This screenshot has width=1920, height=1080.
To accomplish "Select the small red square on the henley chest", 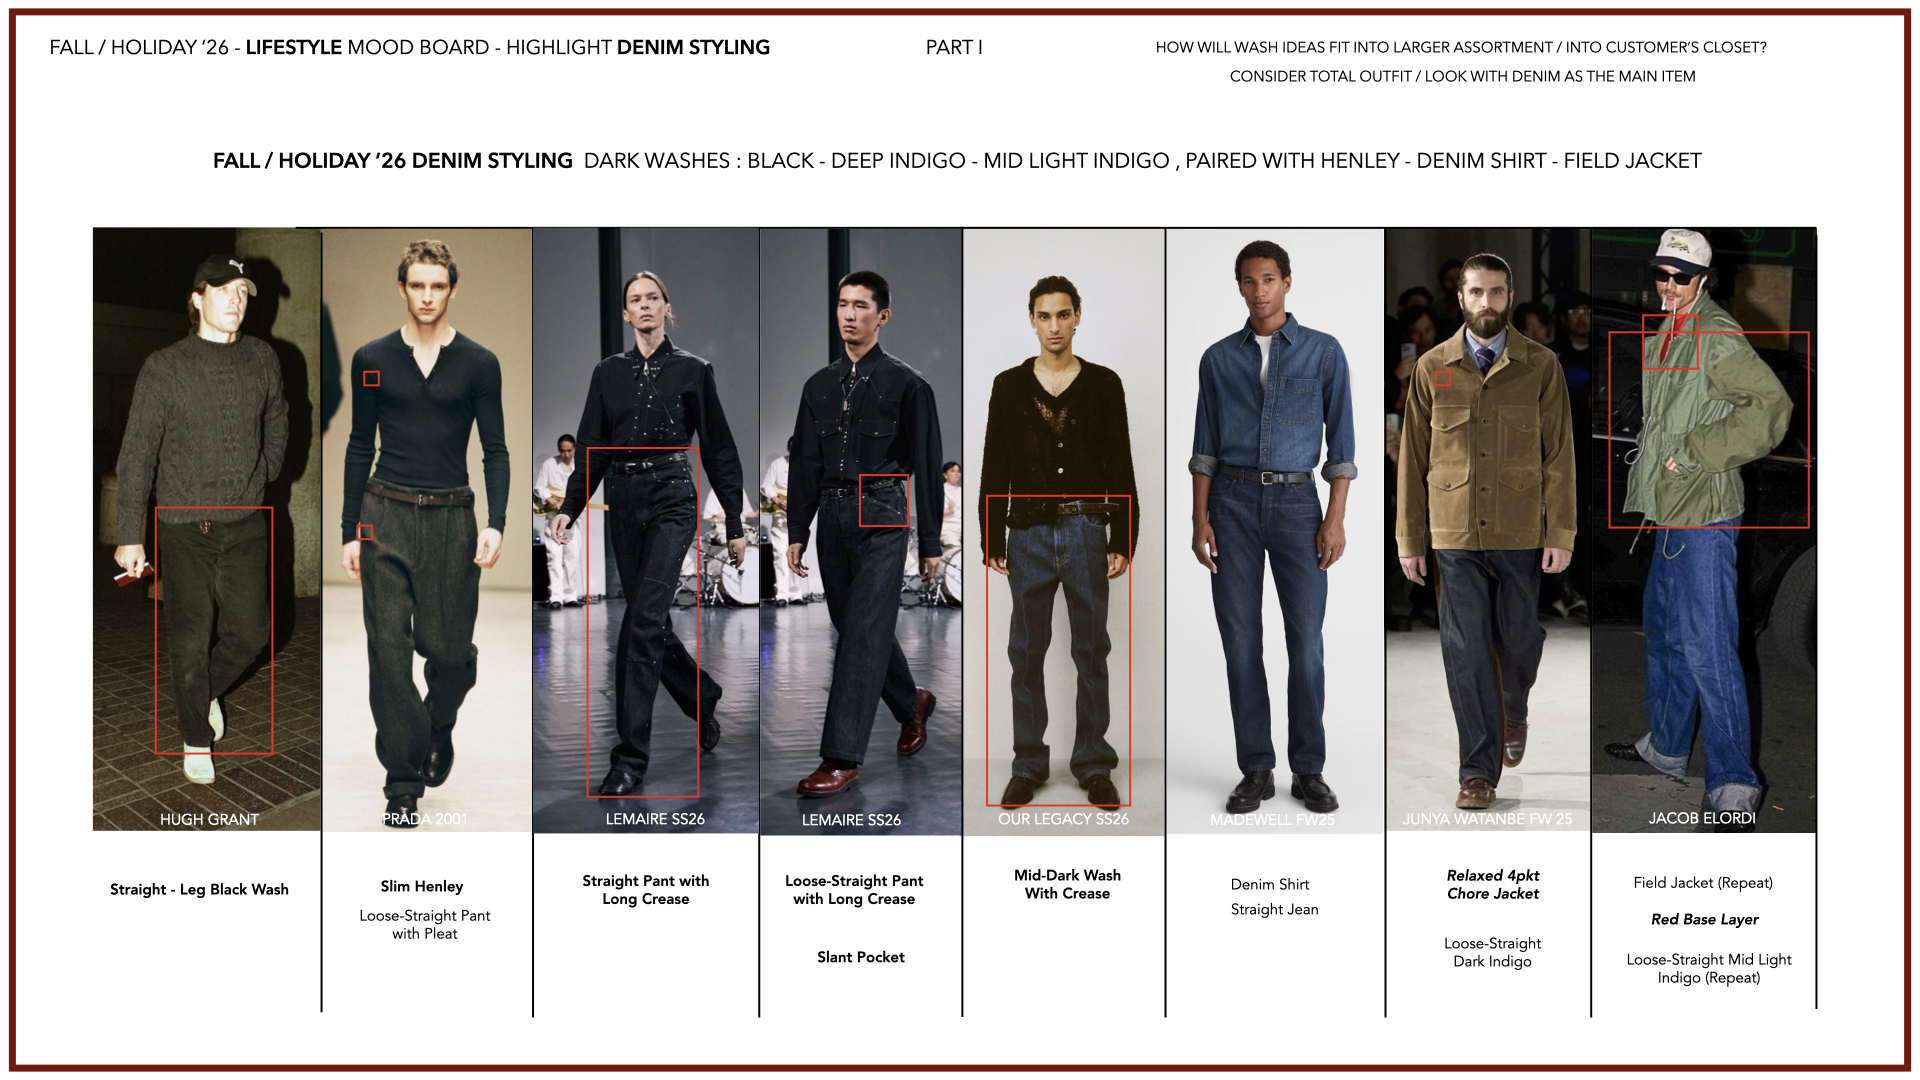I will pos(371,379).
